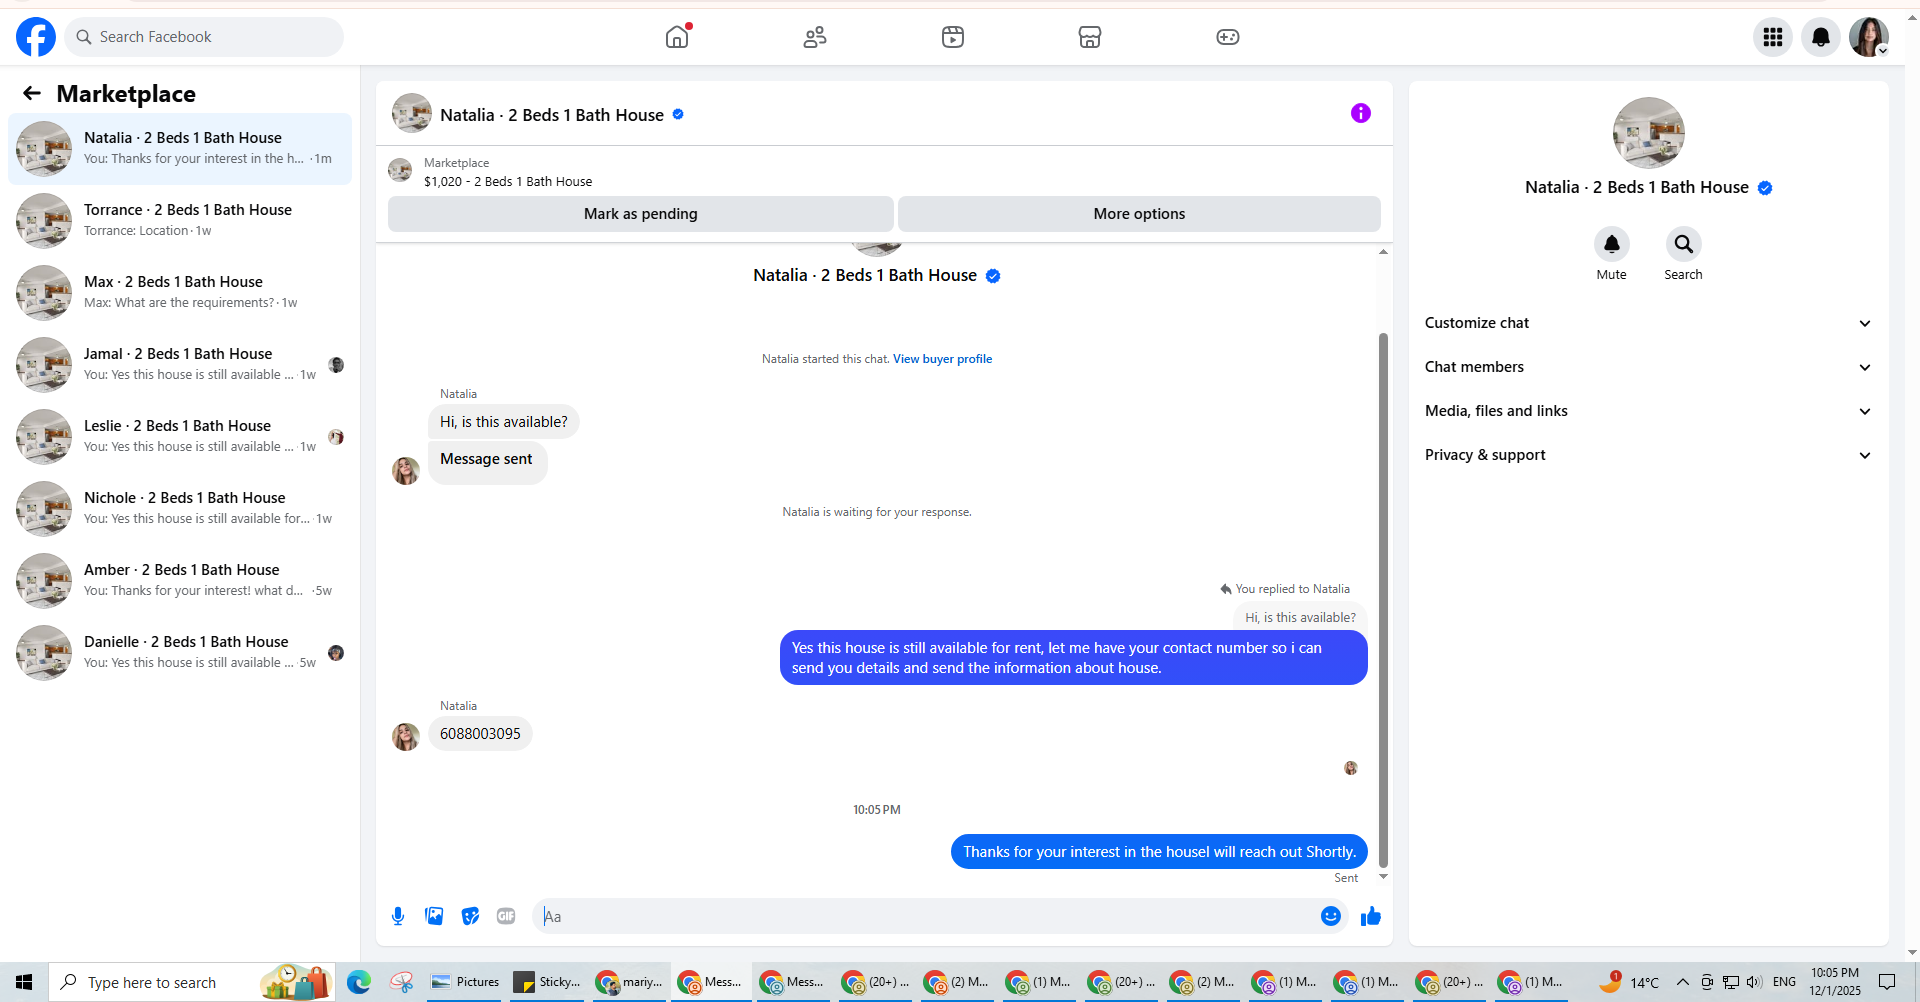
Task: Show hidden system tray icons
Action: tap(1683, 982)
